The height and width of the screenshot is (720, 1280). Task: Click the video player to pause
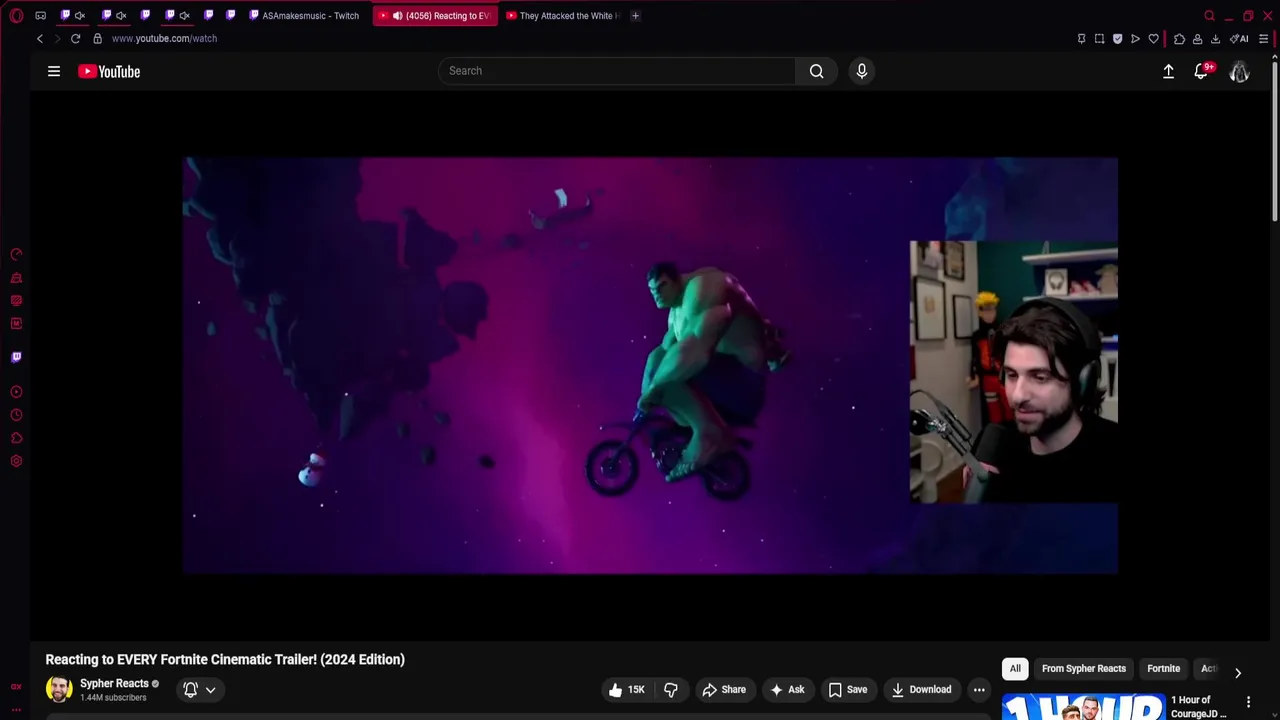click(650, 365)
